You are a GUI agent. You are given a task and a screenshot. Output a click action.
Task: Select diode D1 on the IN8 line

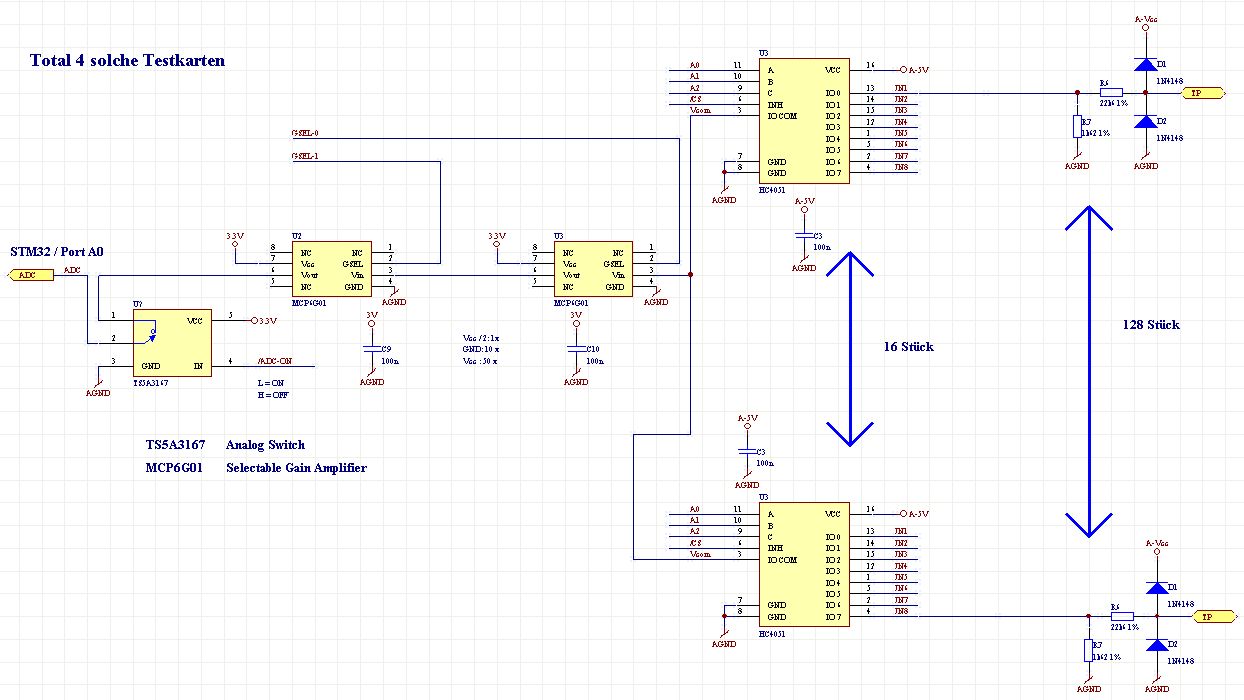click(x=1156, y=588)
